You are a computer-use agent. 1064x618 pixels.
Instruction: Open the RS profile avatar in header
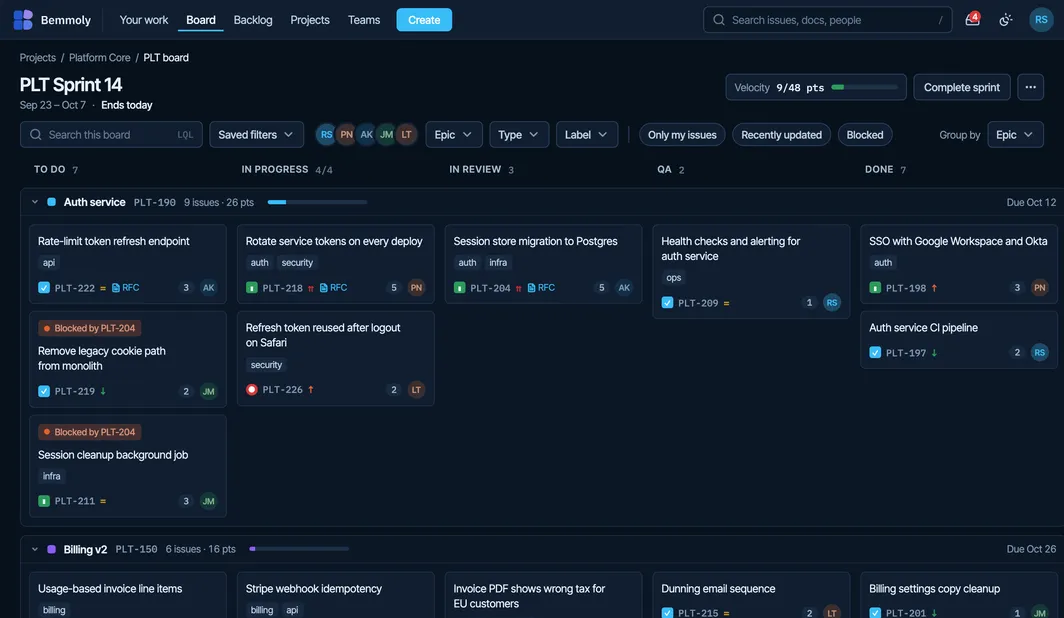coord(1041,20)
